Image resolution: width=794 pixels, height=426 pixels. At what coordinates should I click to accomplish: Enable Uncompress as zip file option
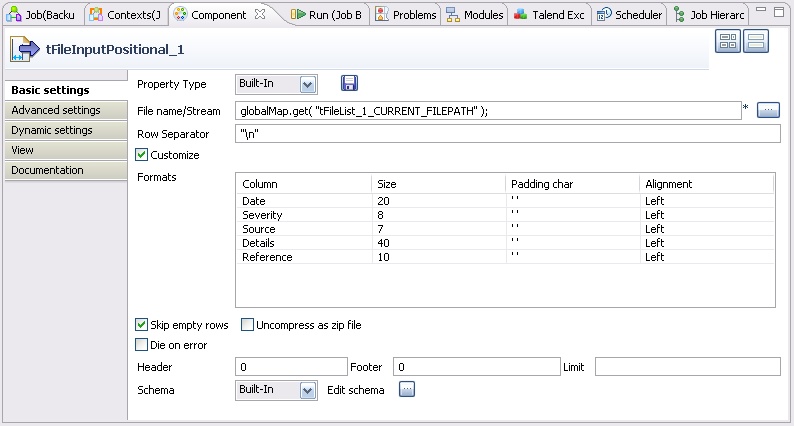point(248,325)
